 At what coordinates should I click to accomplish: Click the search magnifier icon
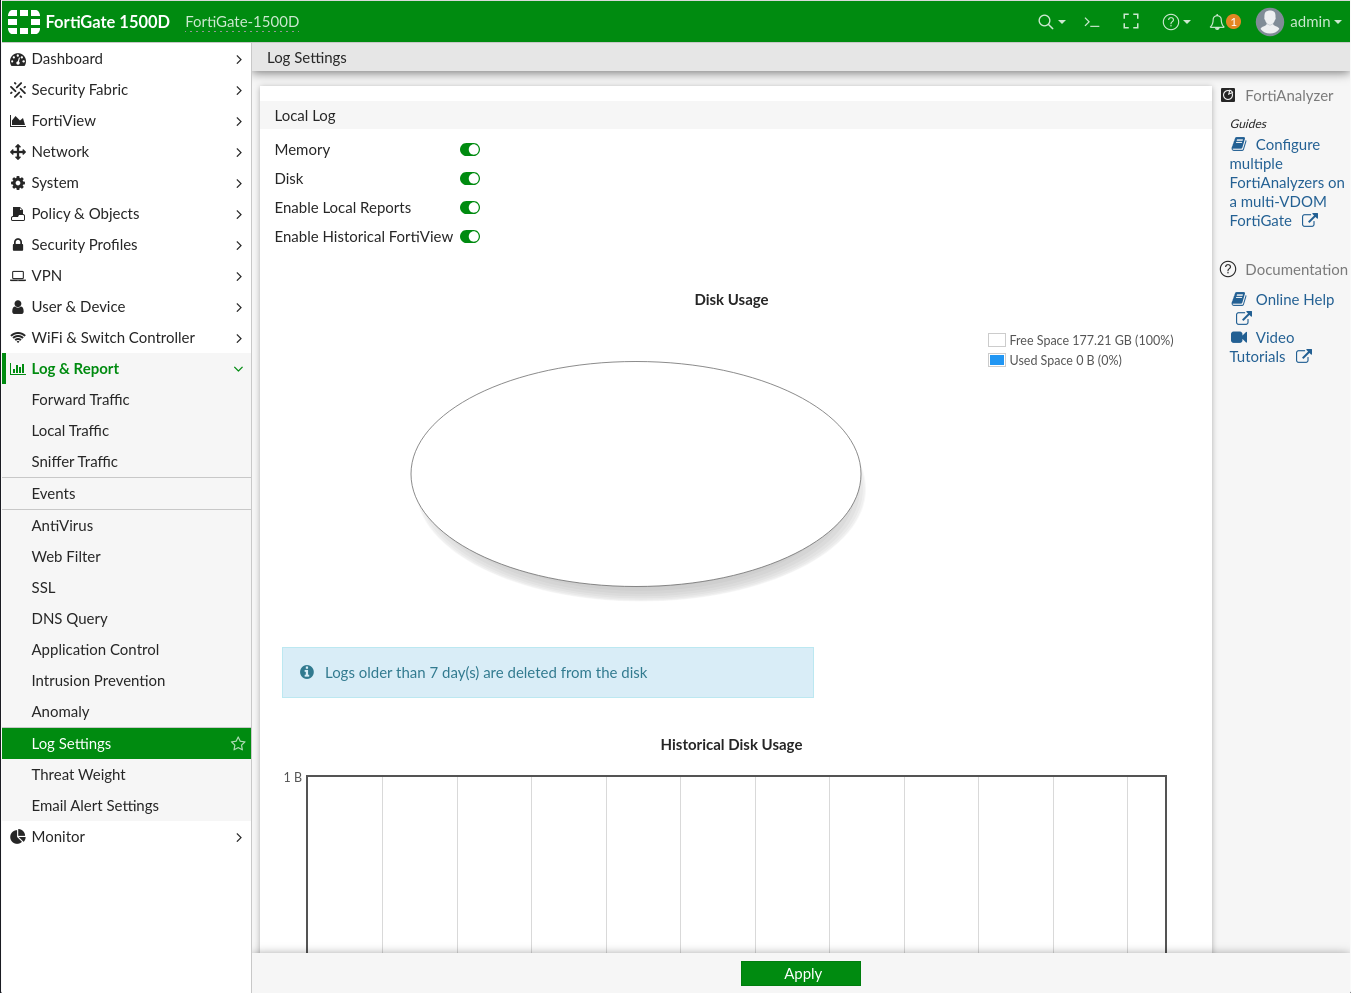(x=1046, y=22)
